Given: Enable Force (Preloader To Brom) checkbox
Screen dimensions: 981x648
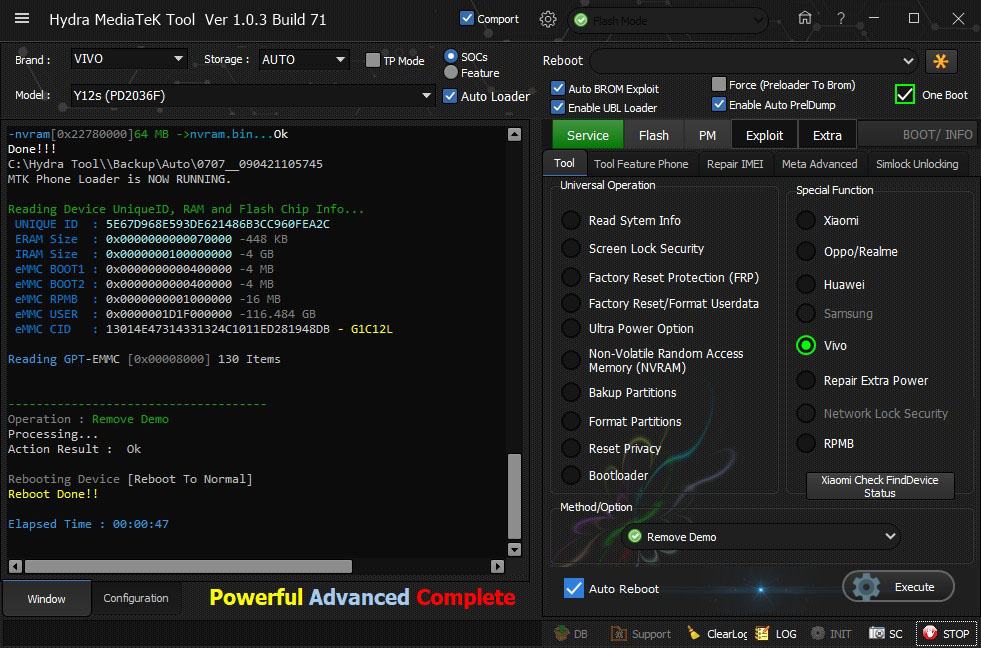Looking at the screenshot, I should click(x=719, y=84).
